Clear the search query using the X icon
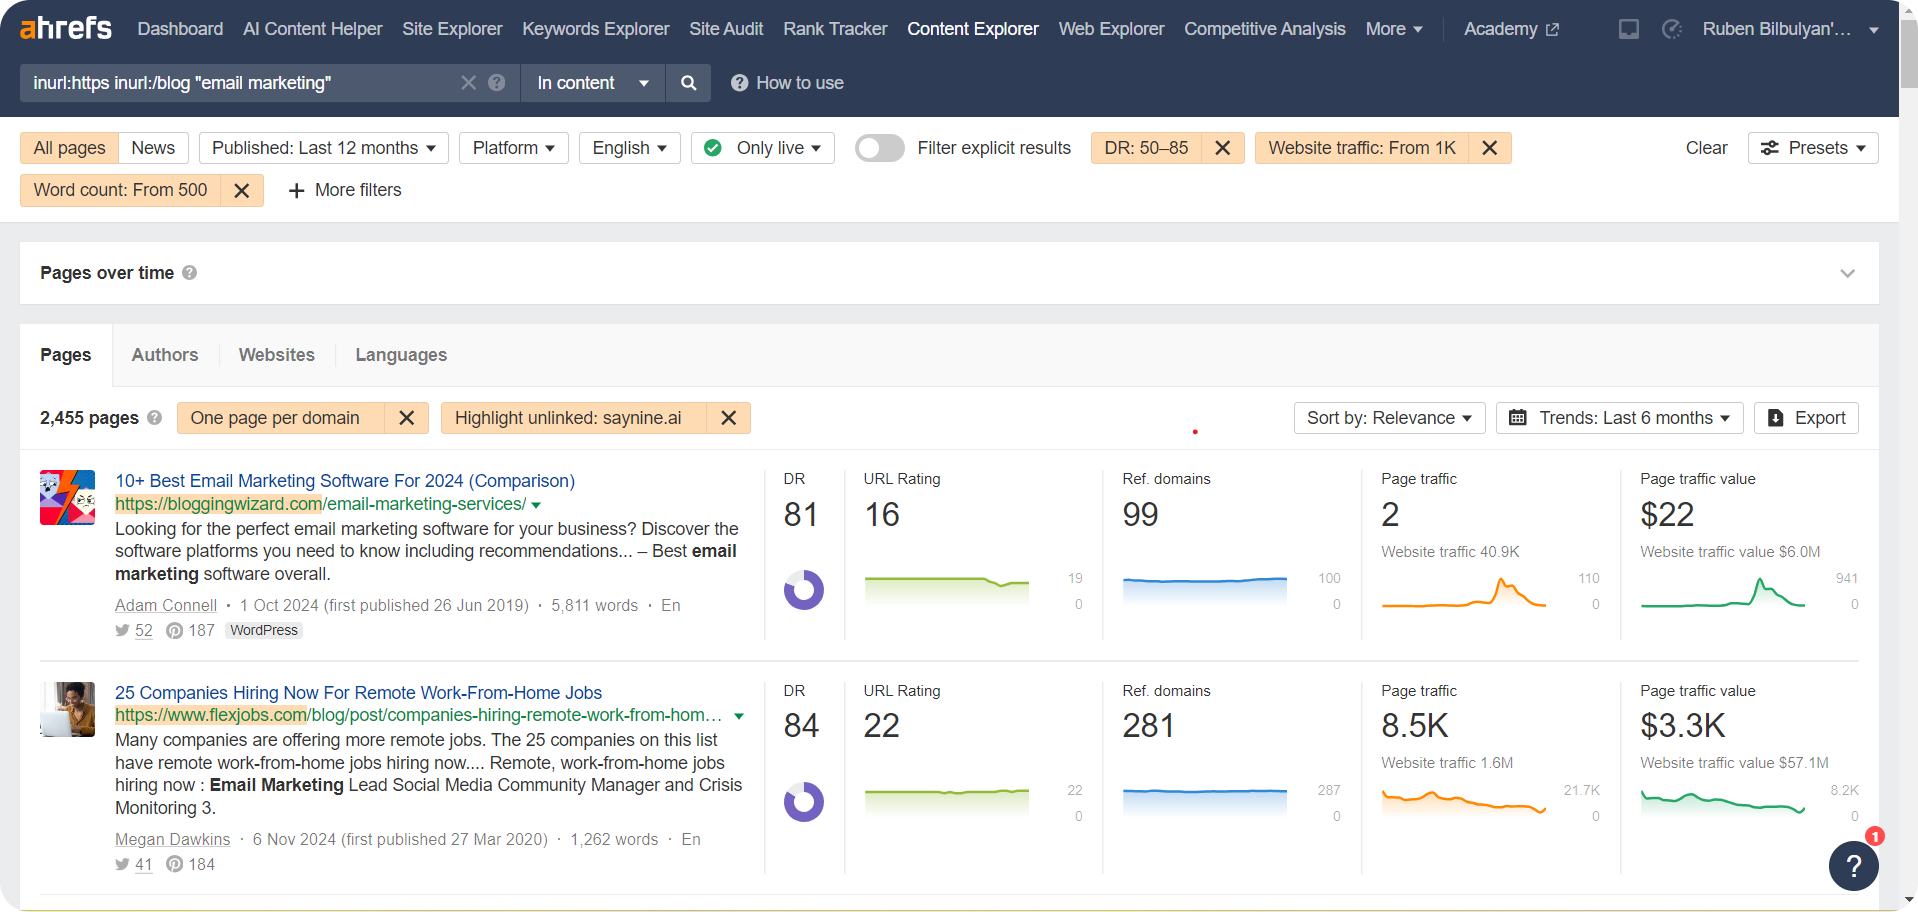 (x=468, y=83)
